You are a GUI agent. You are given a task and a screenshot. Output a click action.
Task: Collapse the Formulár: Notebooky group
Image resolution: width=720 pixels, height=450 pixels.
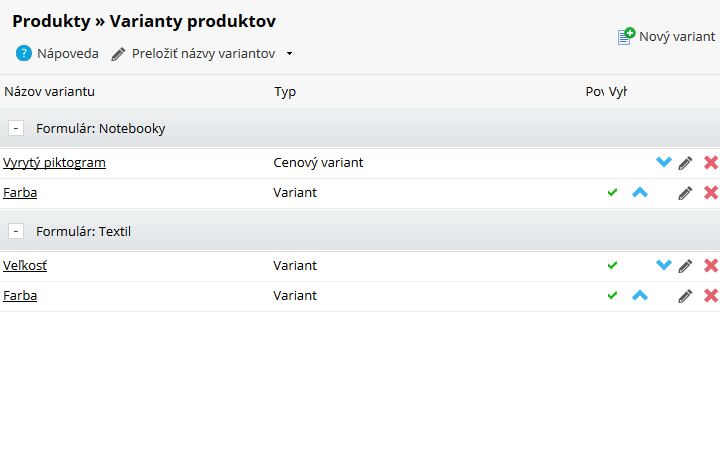(17, 128)
